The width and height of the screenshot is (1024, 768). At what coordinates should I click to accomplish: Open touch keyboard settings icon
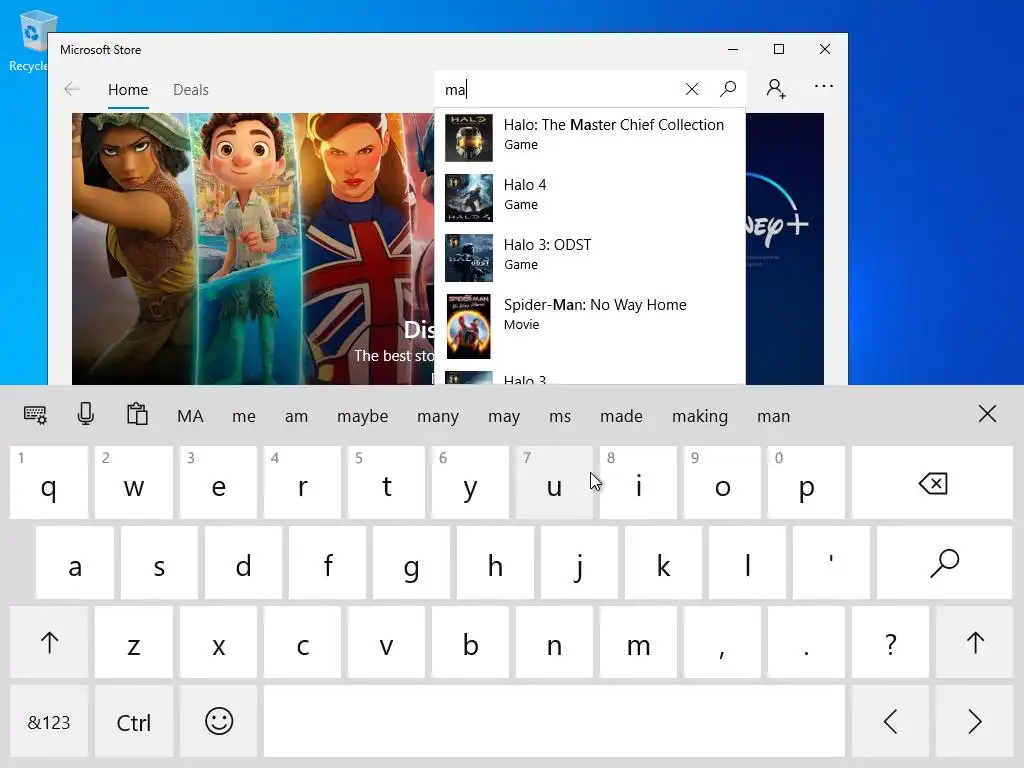pyautogui.click(x=35, y=415)
